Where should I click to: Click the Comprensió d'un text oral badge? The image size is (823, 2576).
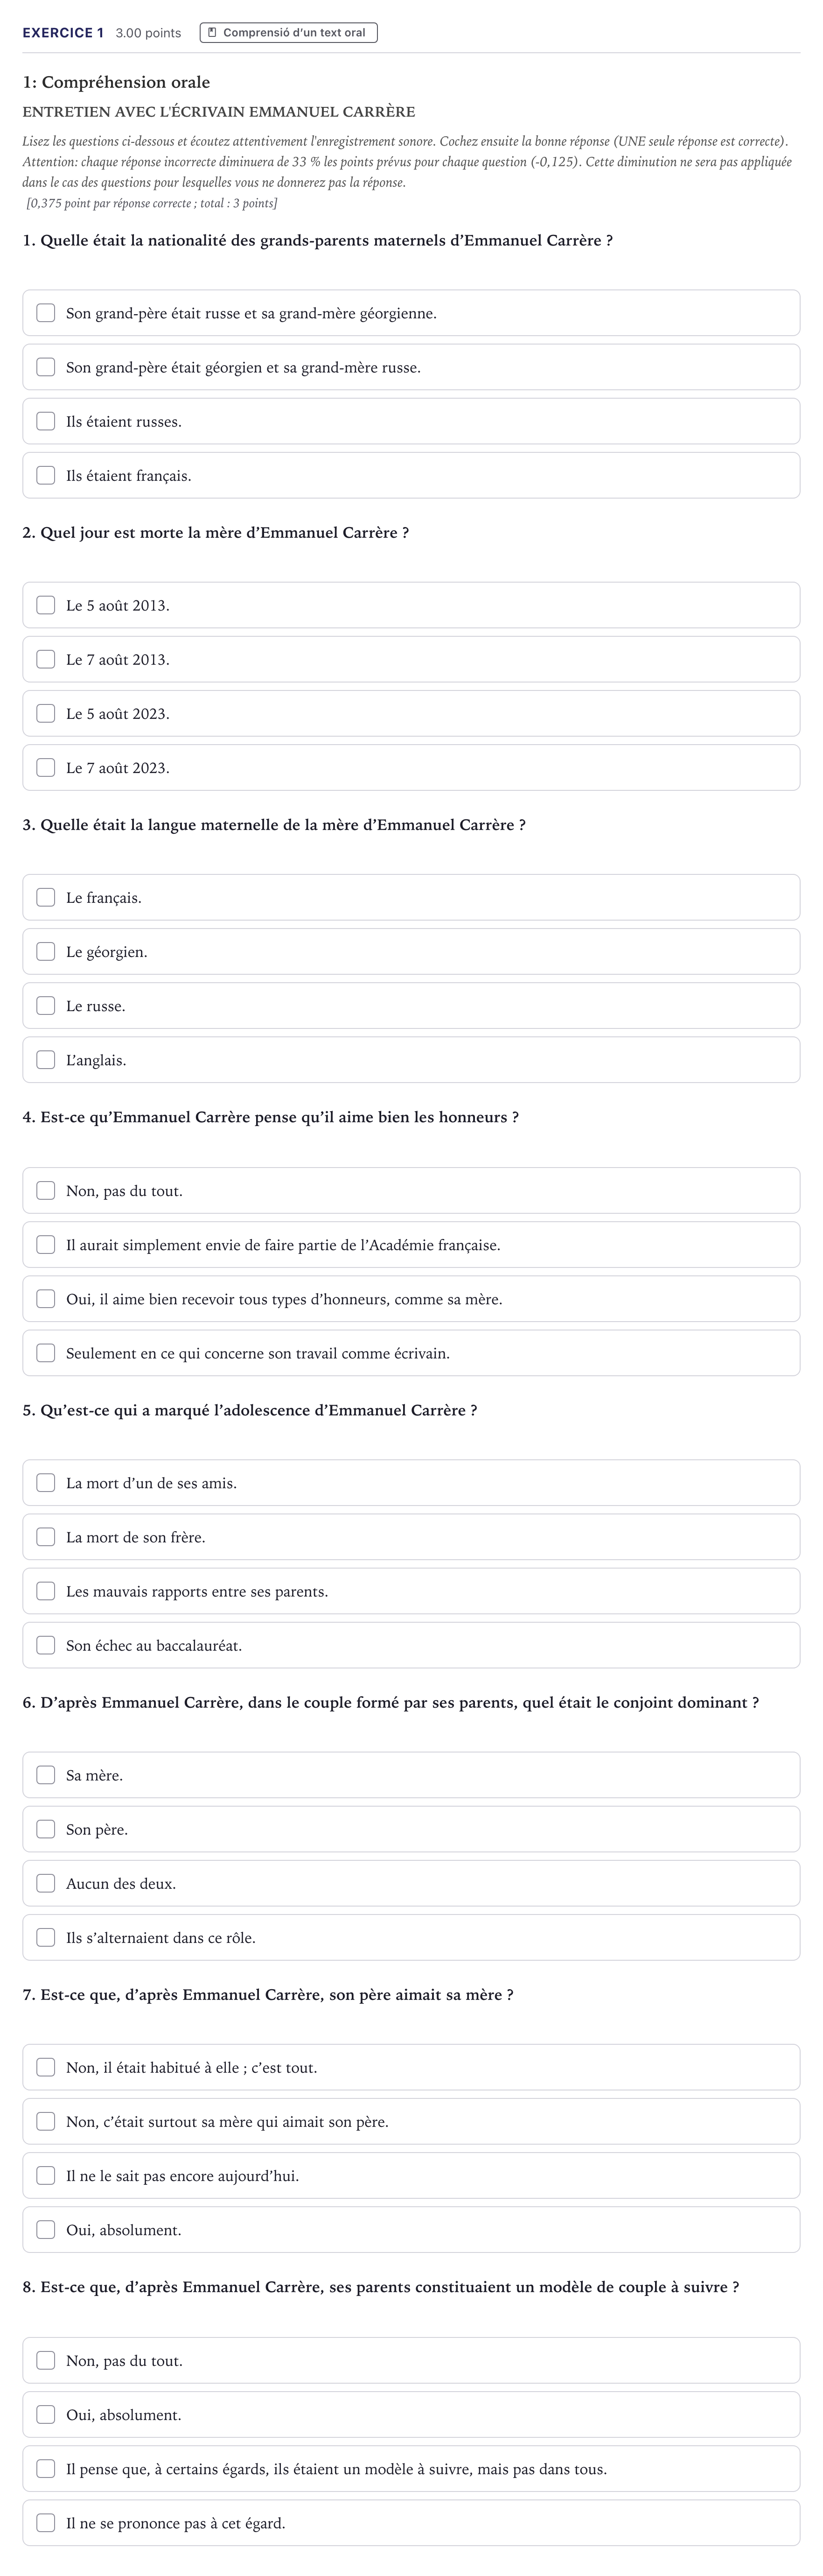(x=289, y=33)
